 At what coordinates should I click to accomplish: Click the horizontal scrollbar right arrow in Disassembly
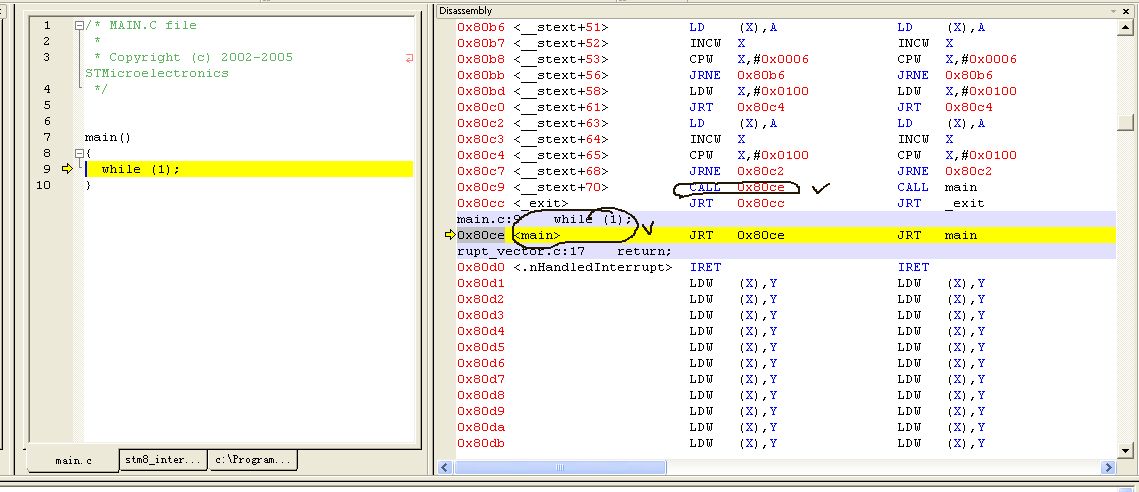[1108, 467]
